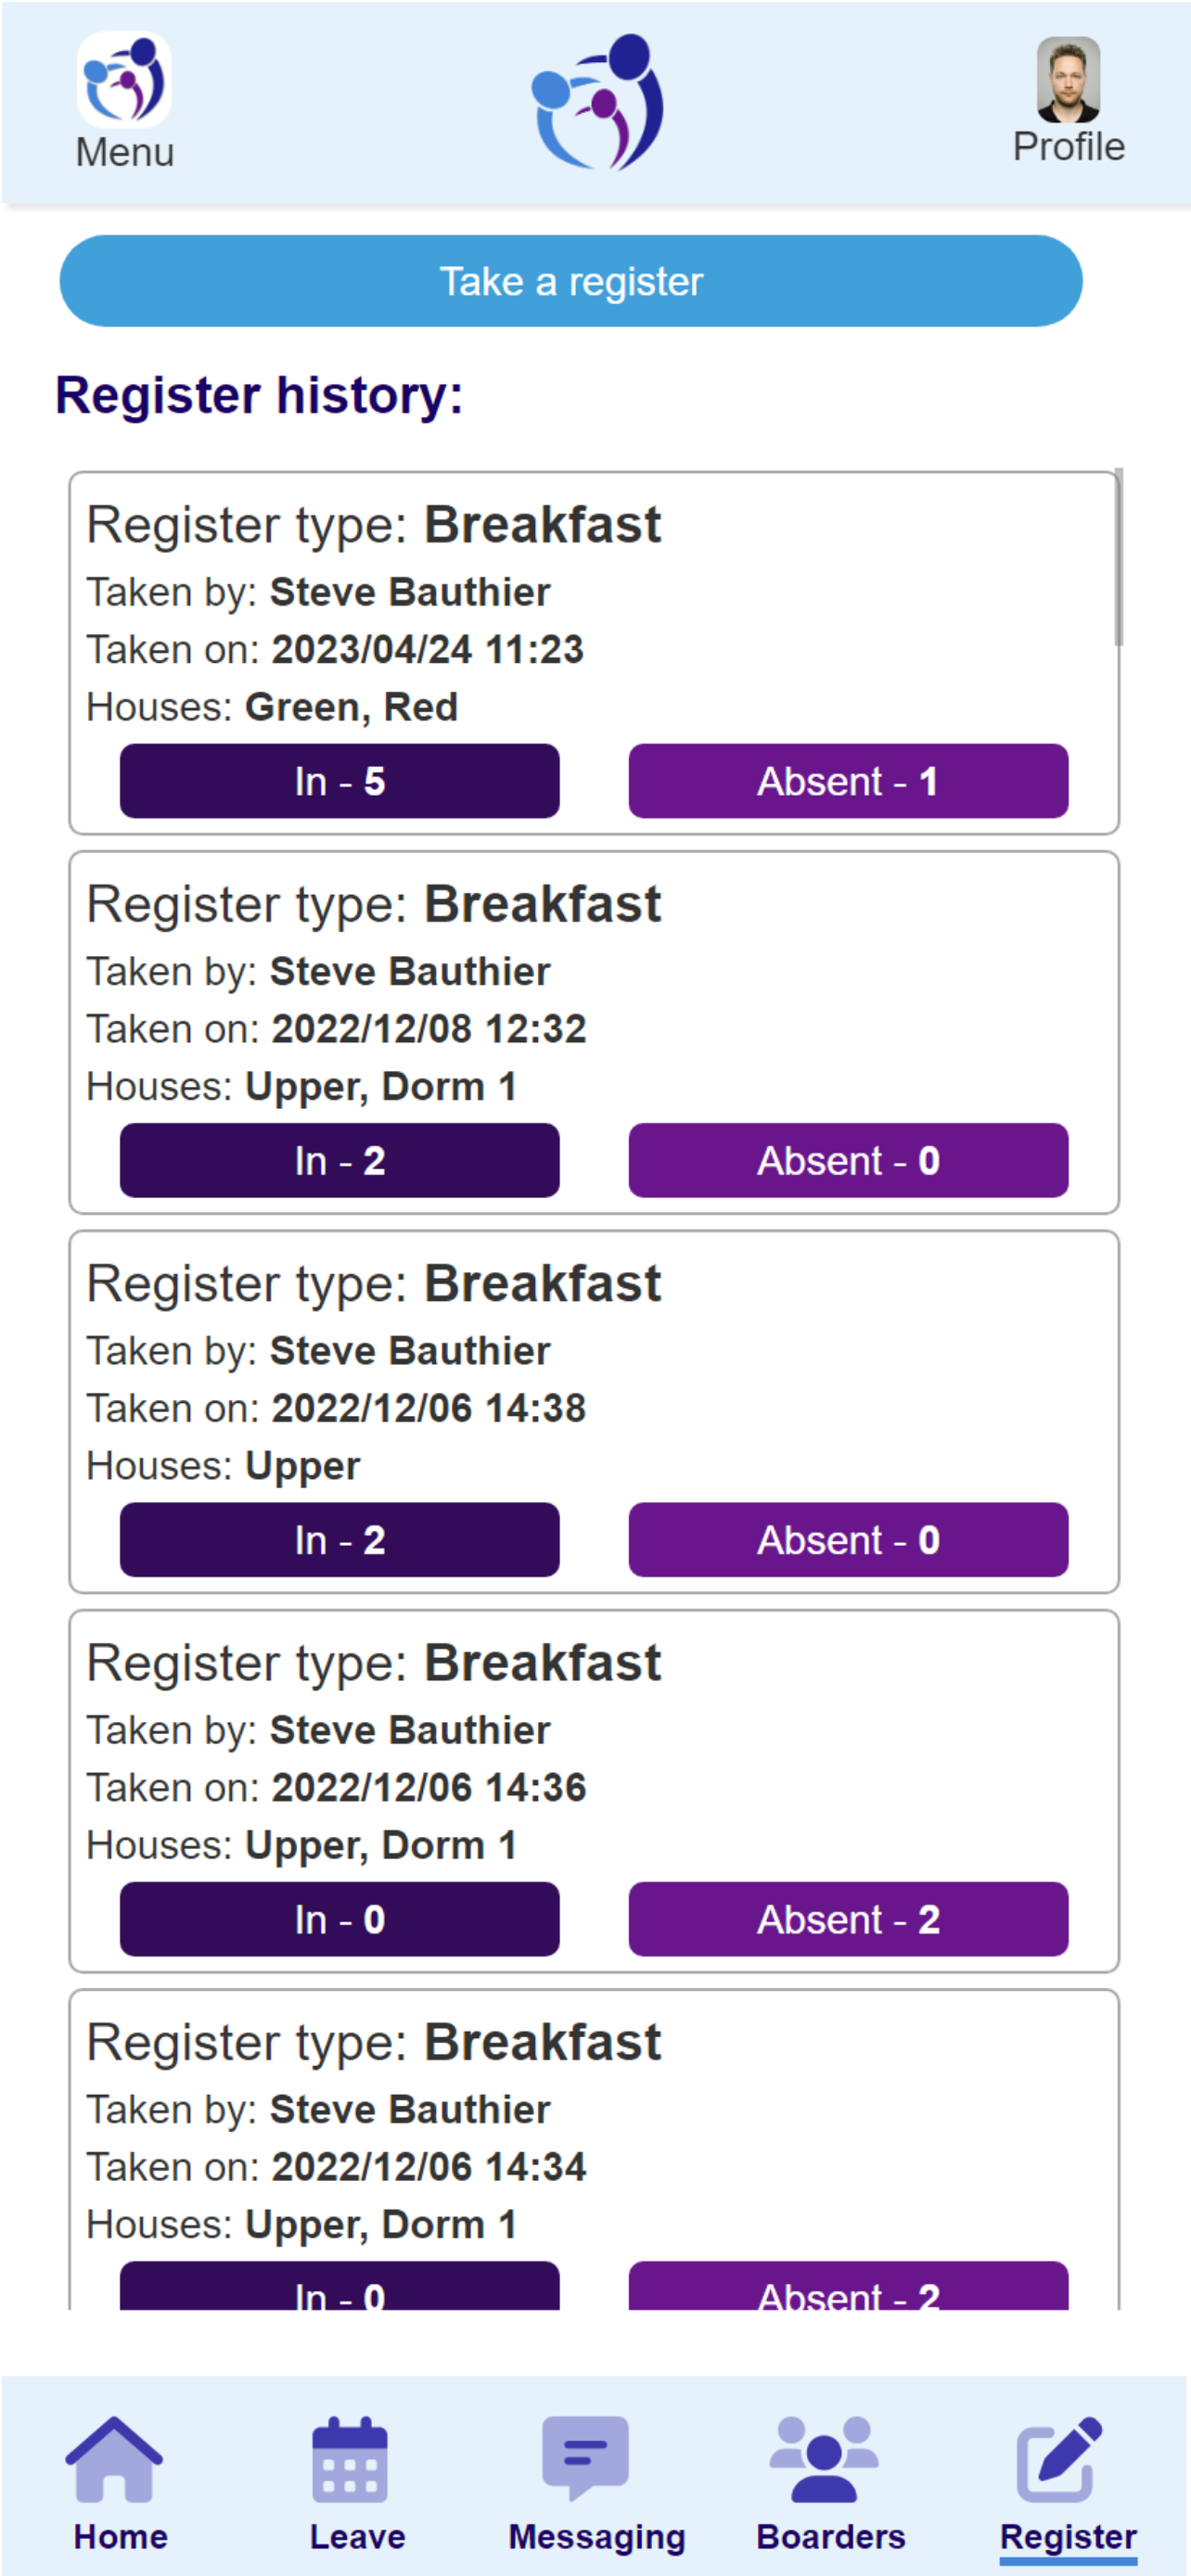
Task: Show Absent - 1 list for Green, Red register
Action: [x=848, y=781]
